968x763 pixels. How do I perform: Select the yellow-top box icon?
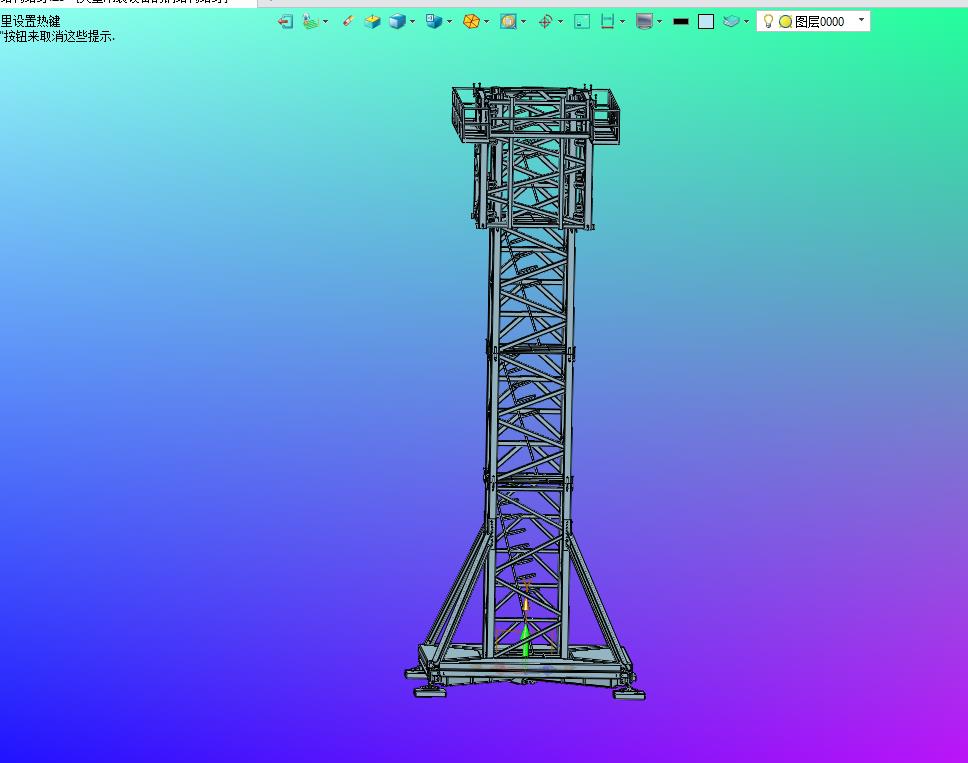tap(372, 21)
